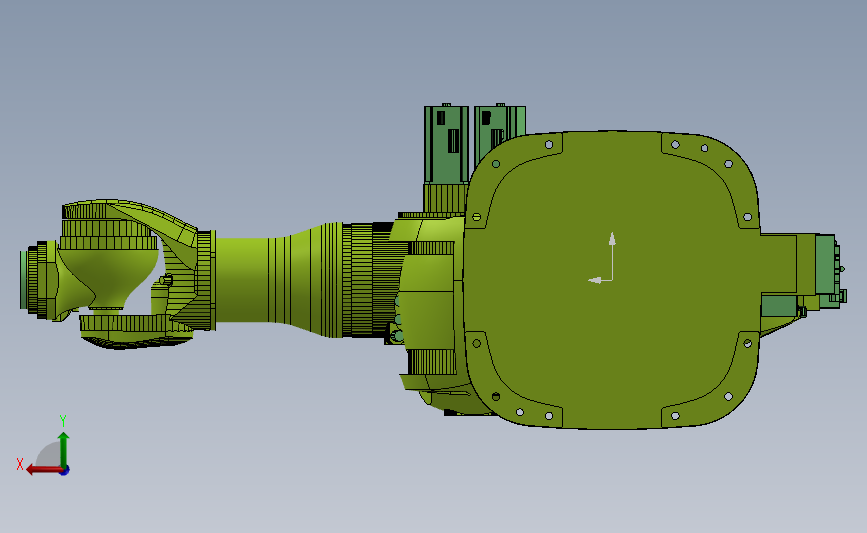Click the blue Z axis dot on the triad
The image size is (867, 533).
click(x=65, y=471)
